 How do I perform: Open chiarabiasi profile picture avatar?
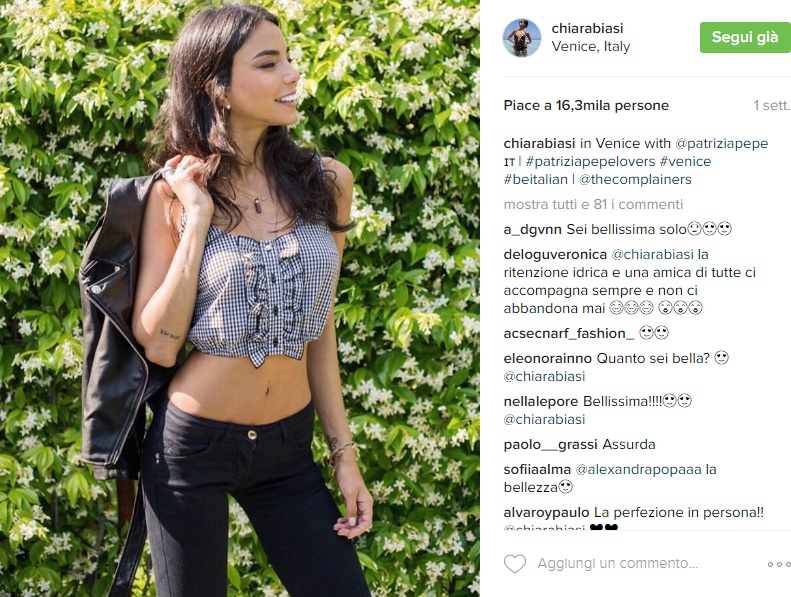(522, 37)
